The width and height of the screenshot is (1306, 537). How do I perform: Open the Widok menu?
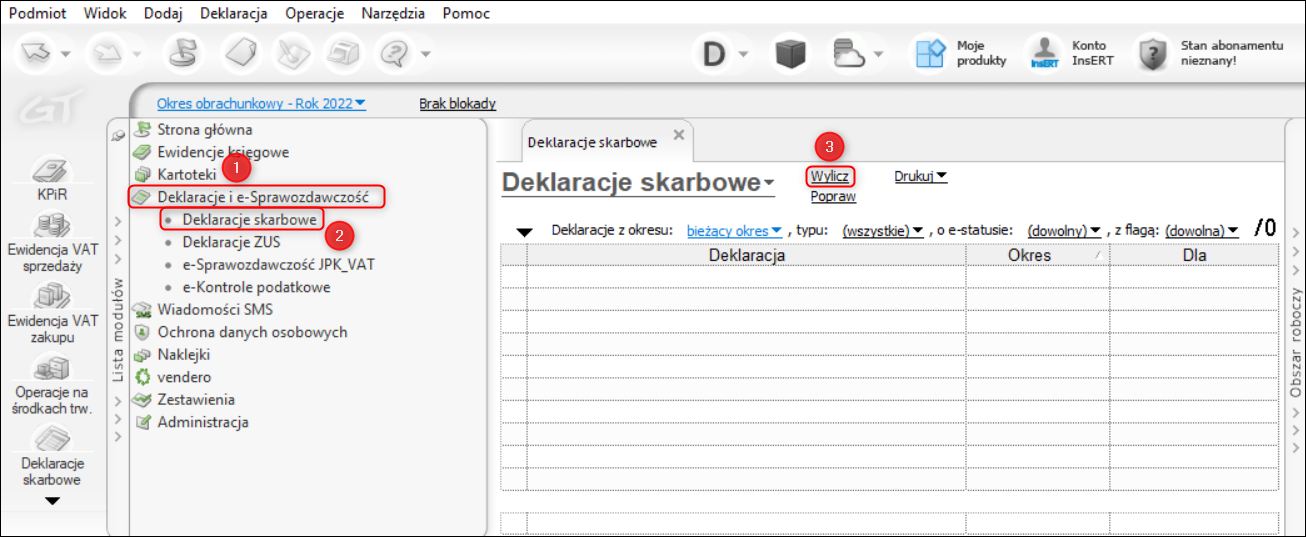[105, 14]
